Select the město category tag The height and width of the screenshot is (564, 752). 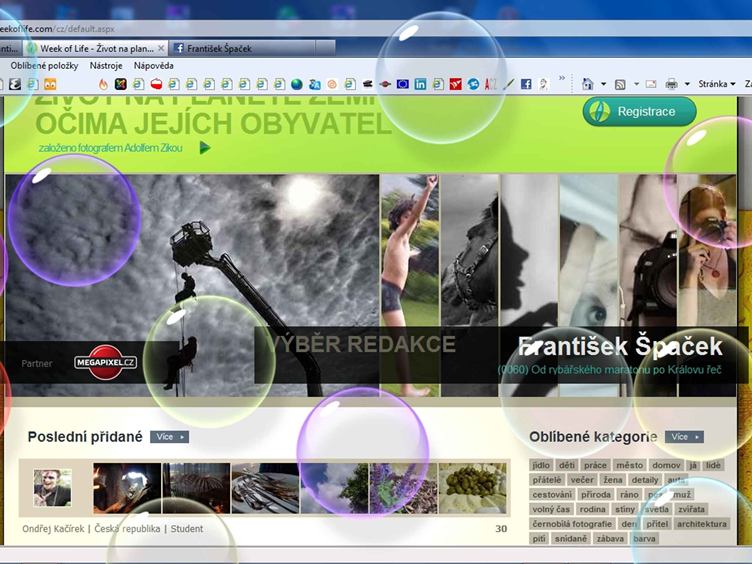629,465
